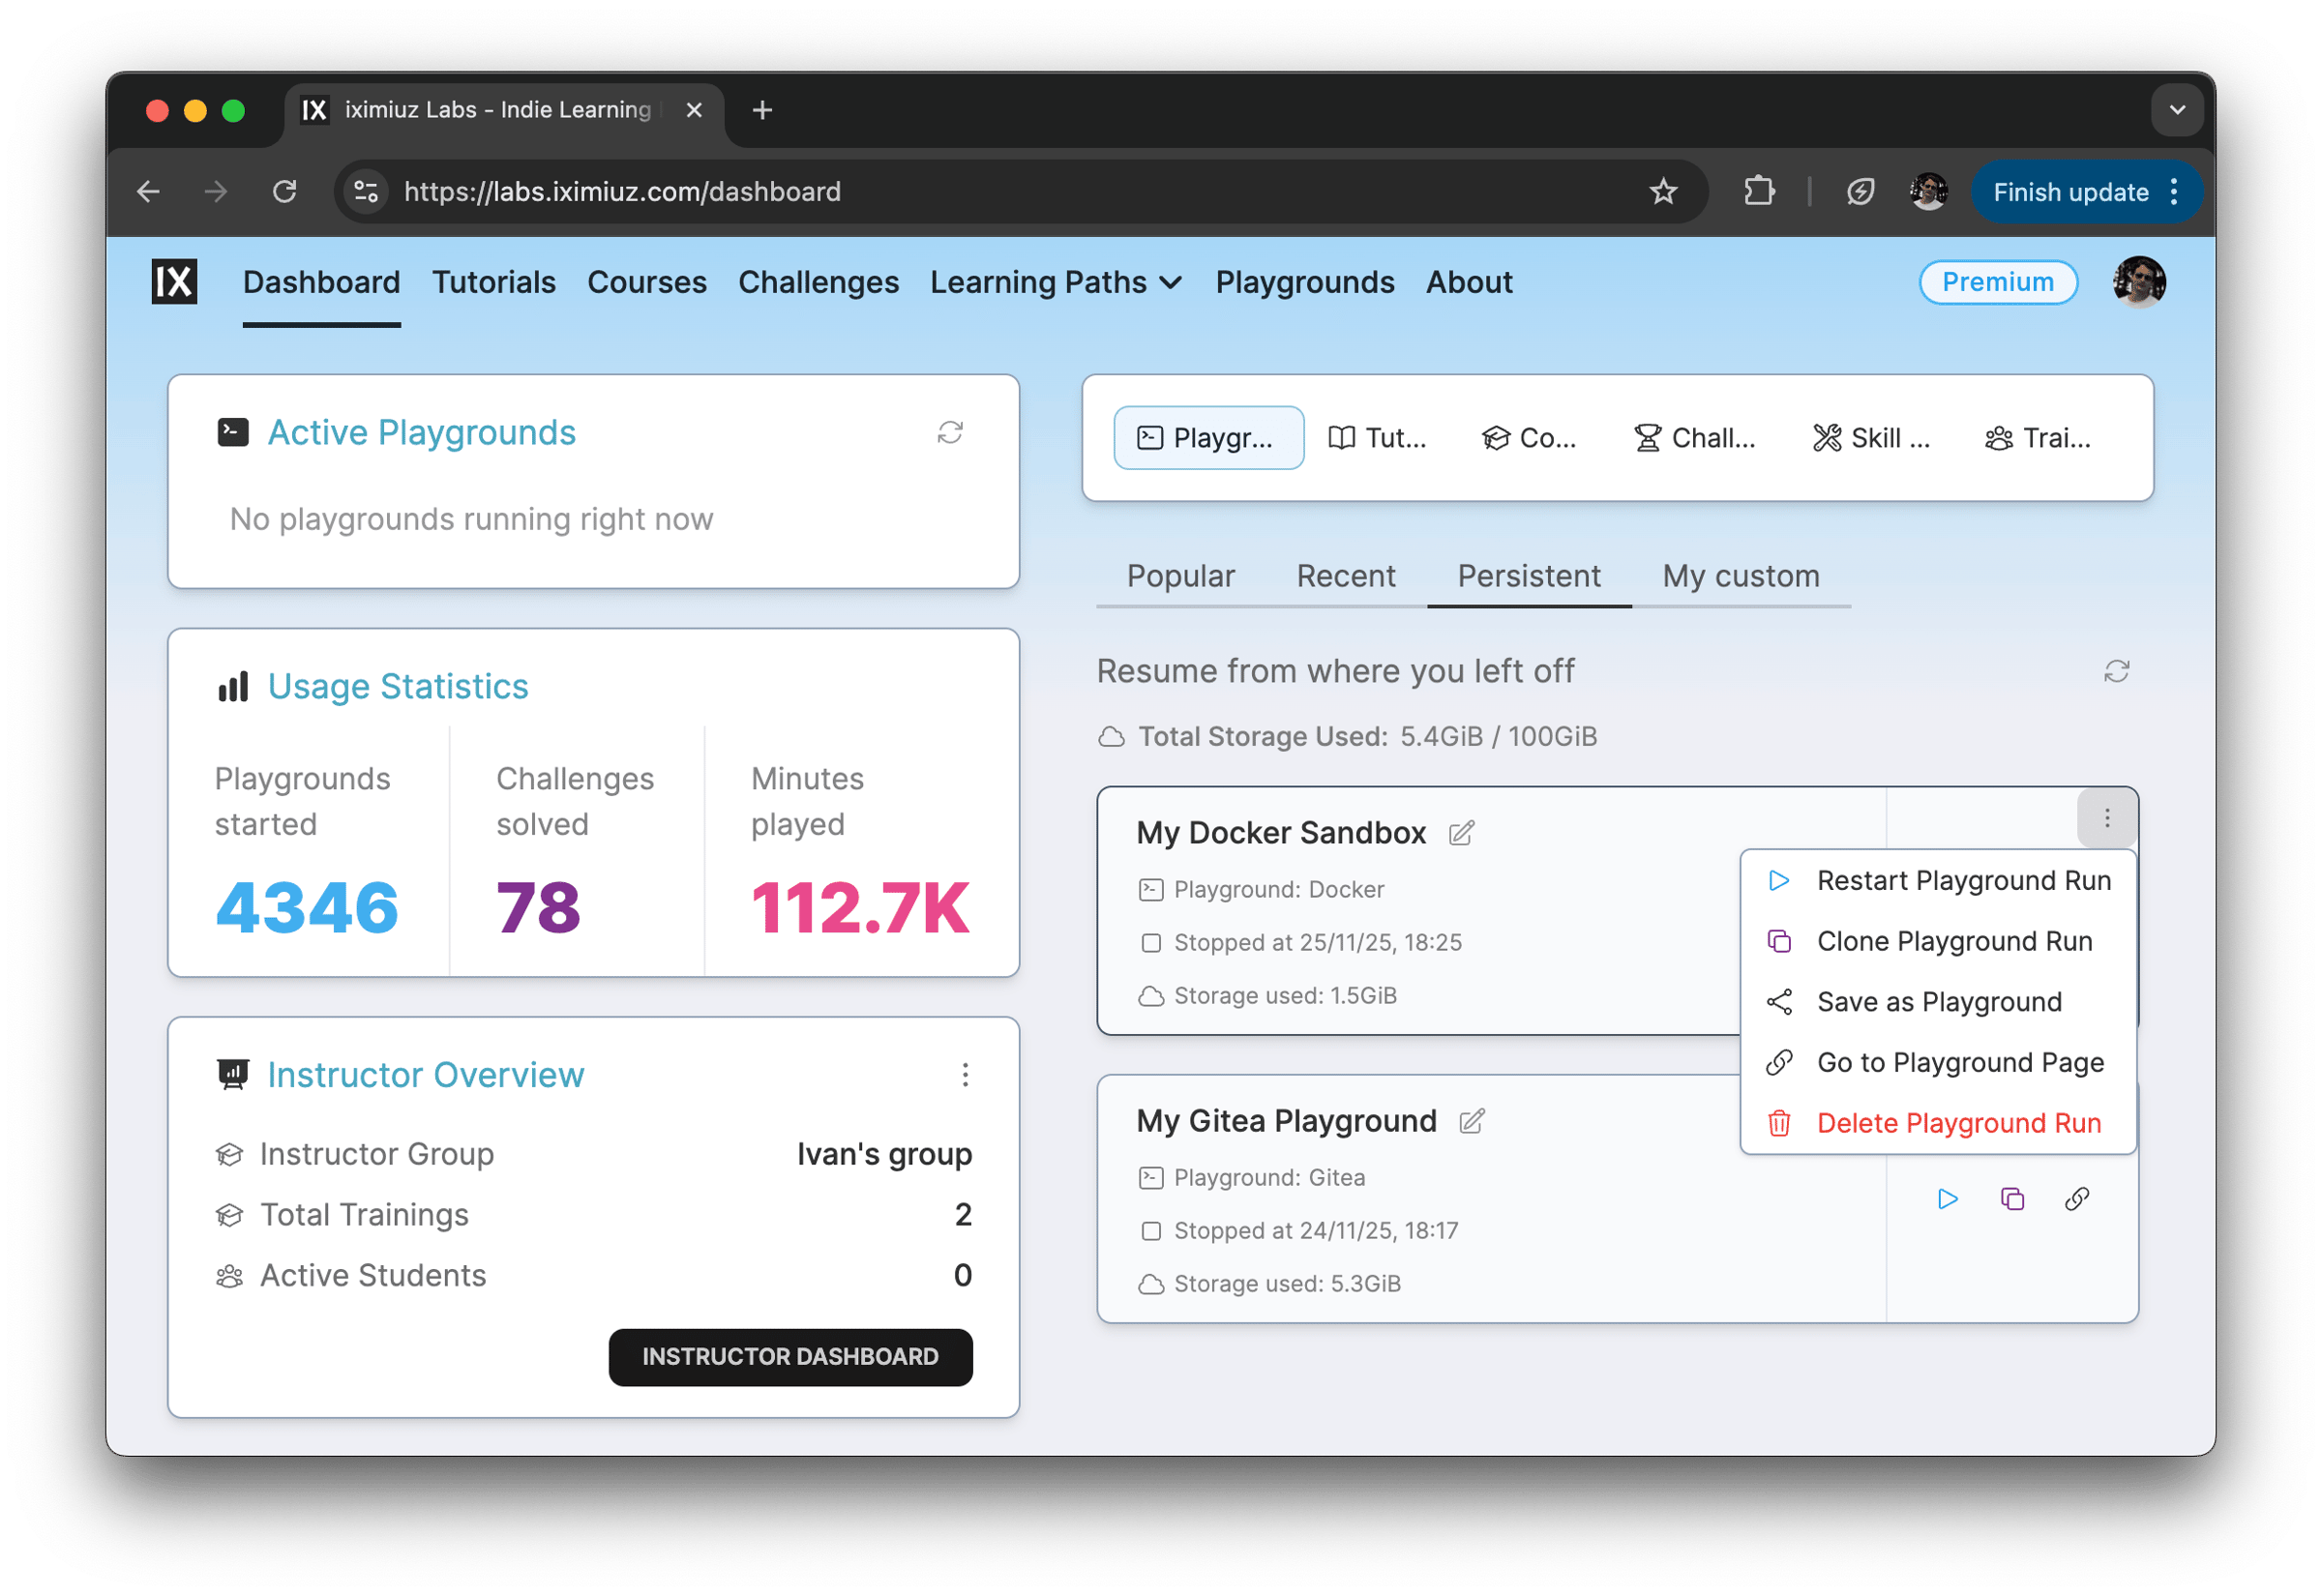This screenshot has height=1596, width=2322.
Task: Refresh the resume playgrounds list
Action: tap(2116, 671)
